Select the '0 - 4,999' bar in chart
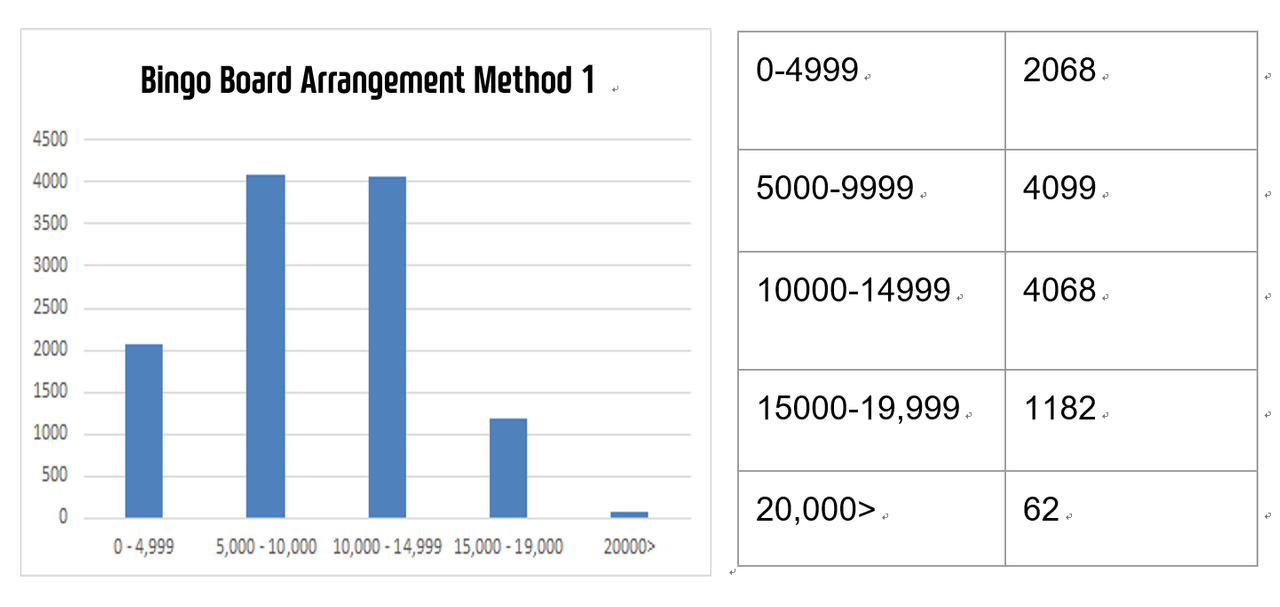 coord(144,431)
